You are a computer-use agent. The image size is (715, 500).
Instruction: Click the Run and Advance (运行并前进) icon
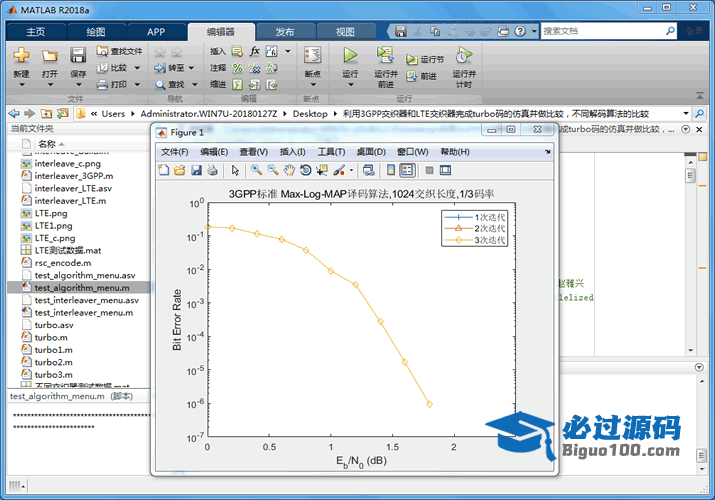point(385,56)
